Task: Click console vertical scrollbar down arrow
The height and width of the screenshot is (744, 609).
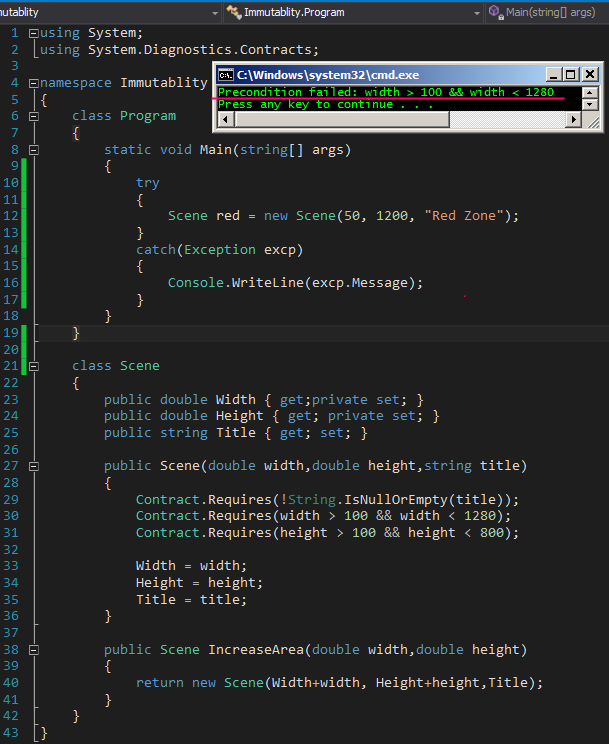Action: tap(590, 104)
